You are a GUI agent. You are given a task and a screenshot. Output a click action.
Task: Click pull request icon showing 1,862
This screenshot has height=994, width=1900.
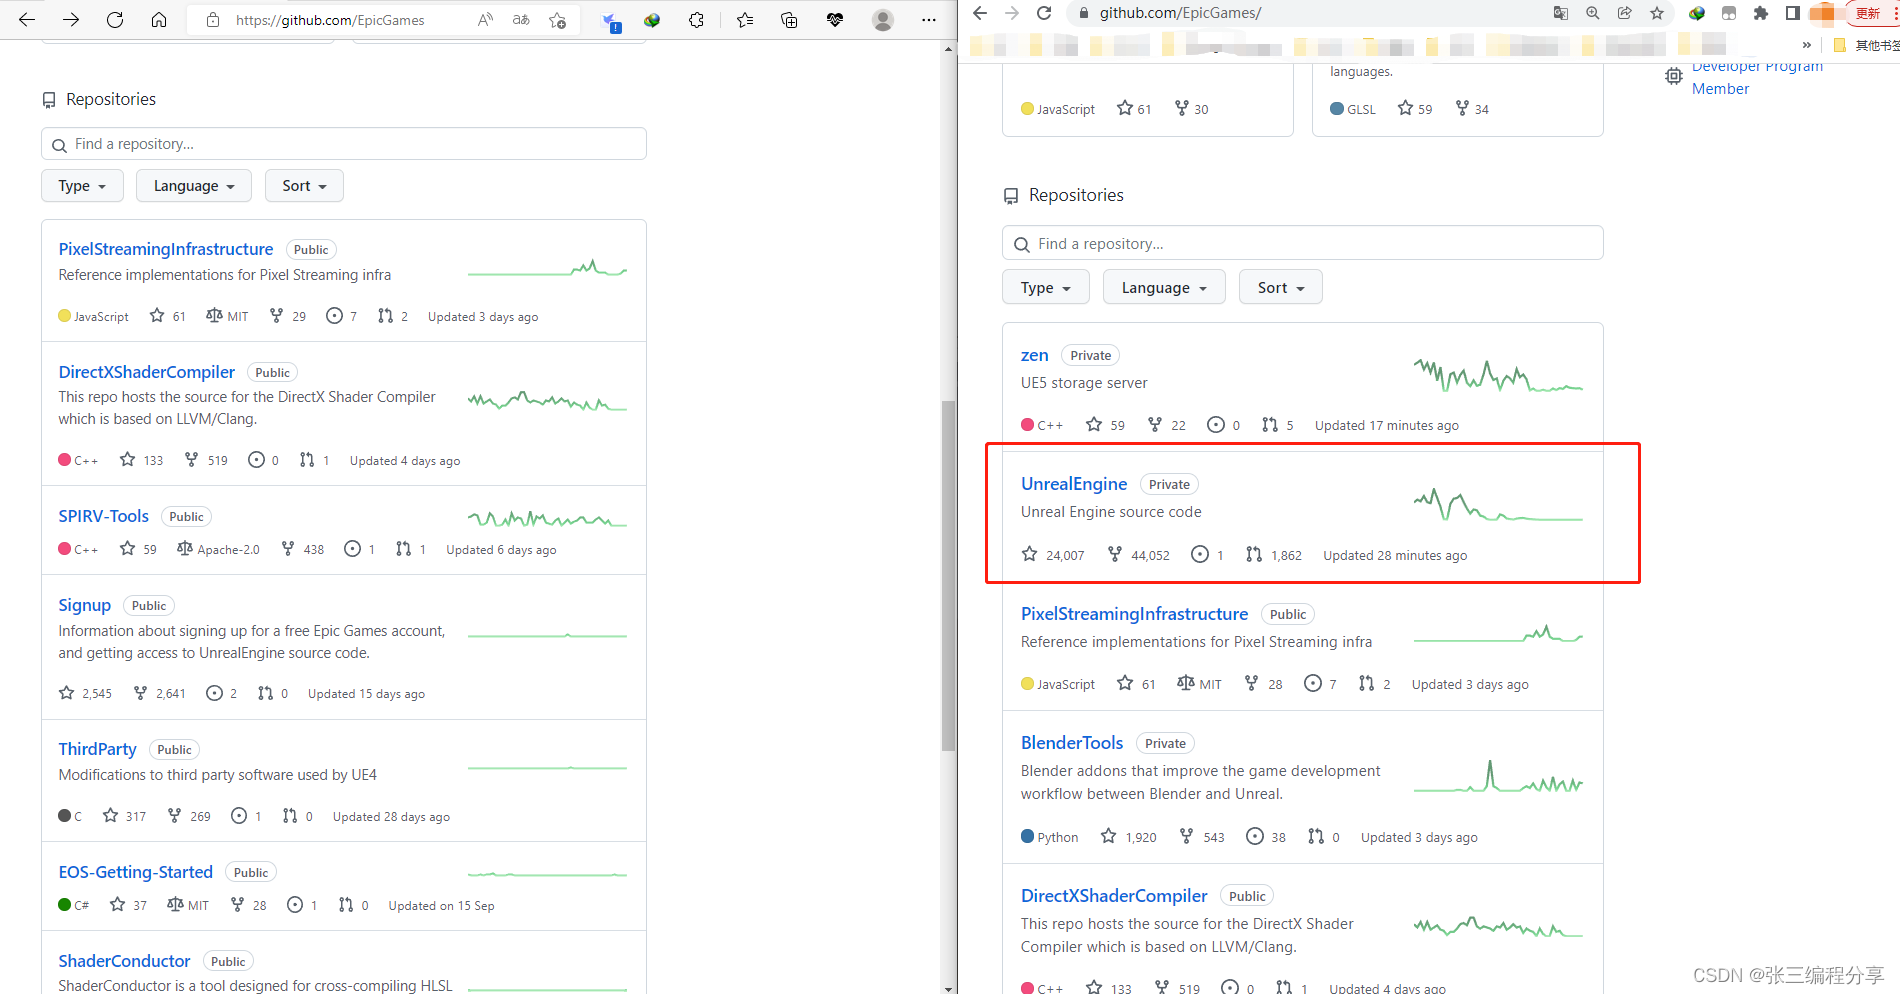(1254, 554)
